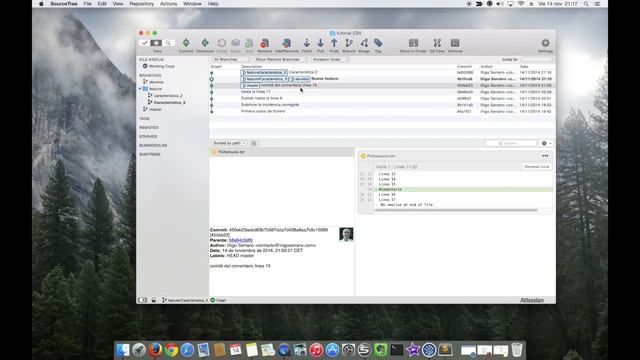Switch to Log view button
640x360 pixels.
point(156,43)
